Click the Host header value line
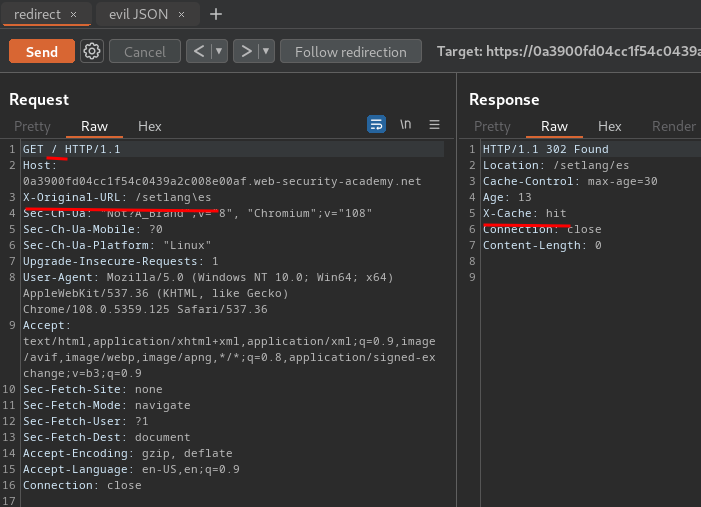 222,181
